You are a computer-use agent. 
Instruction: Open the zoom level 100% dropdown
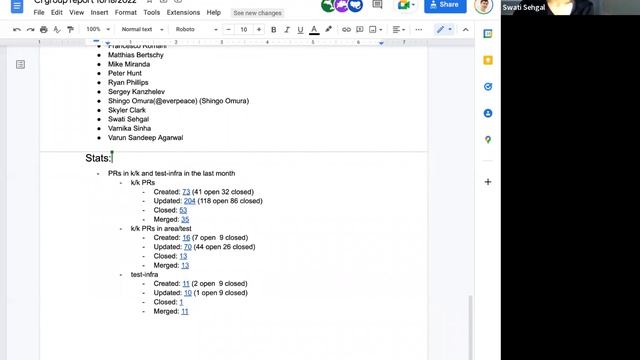tap(98, 29)
